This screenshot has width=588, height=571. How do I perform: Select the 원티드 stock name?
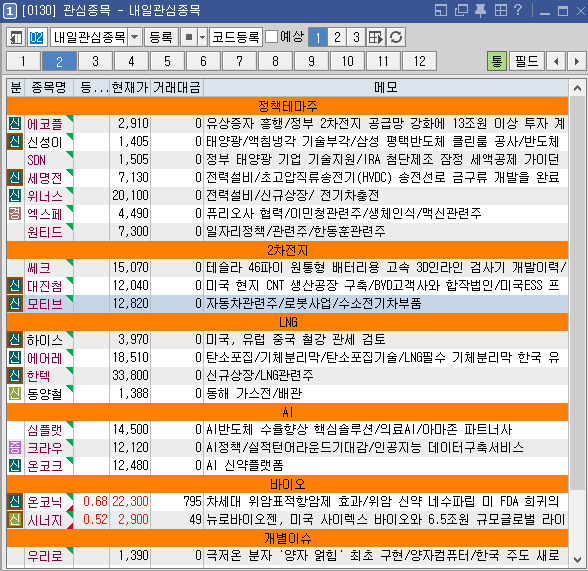pyautogui.click(x=45, y=232)
